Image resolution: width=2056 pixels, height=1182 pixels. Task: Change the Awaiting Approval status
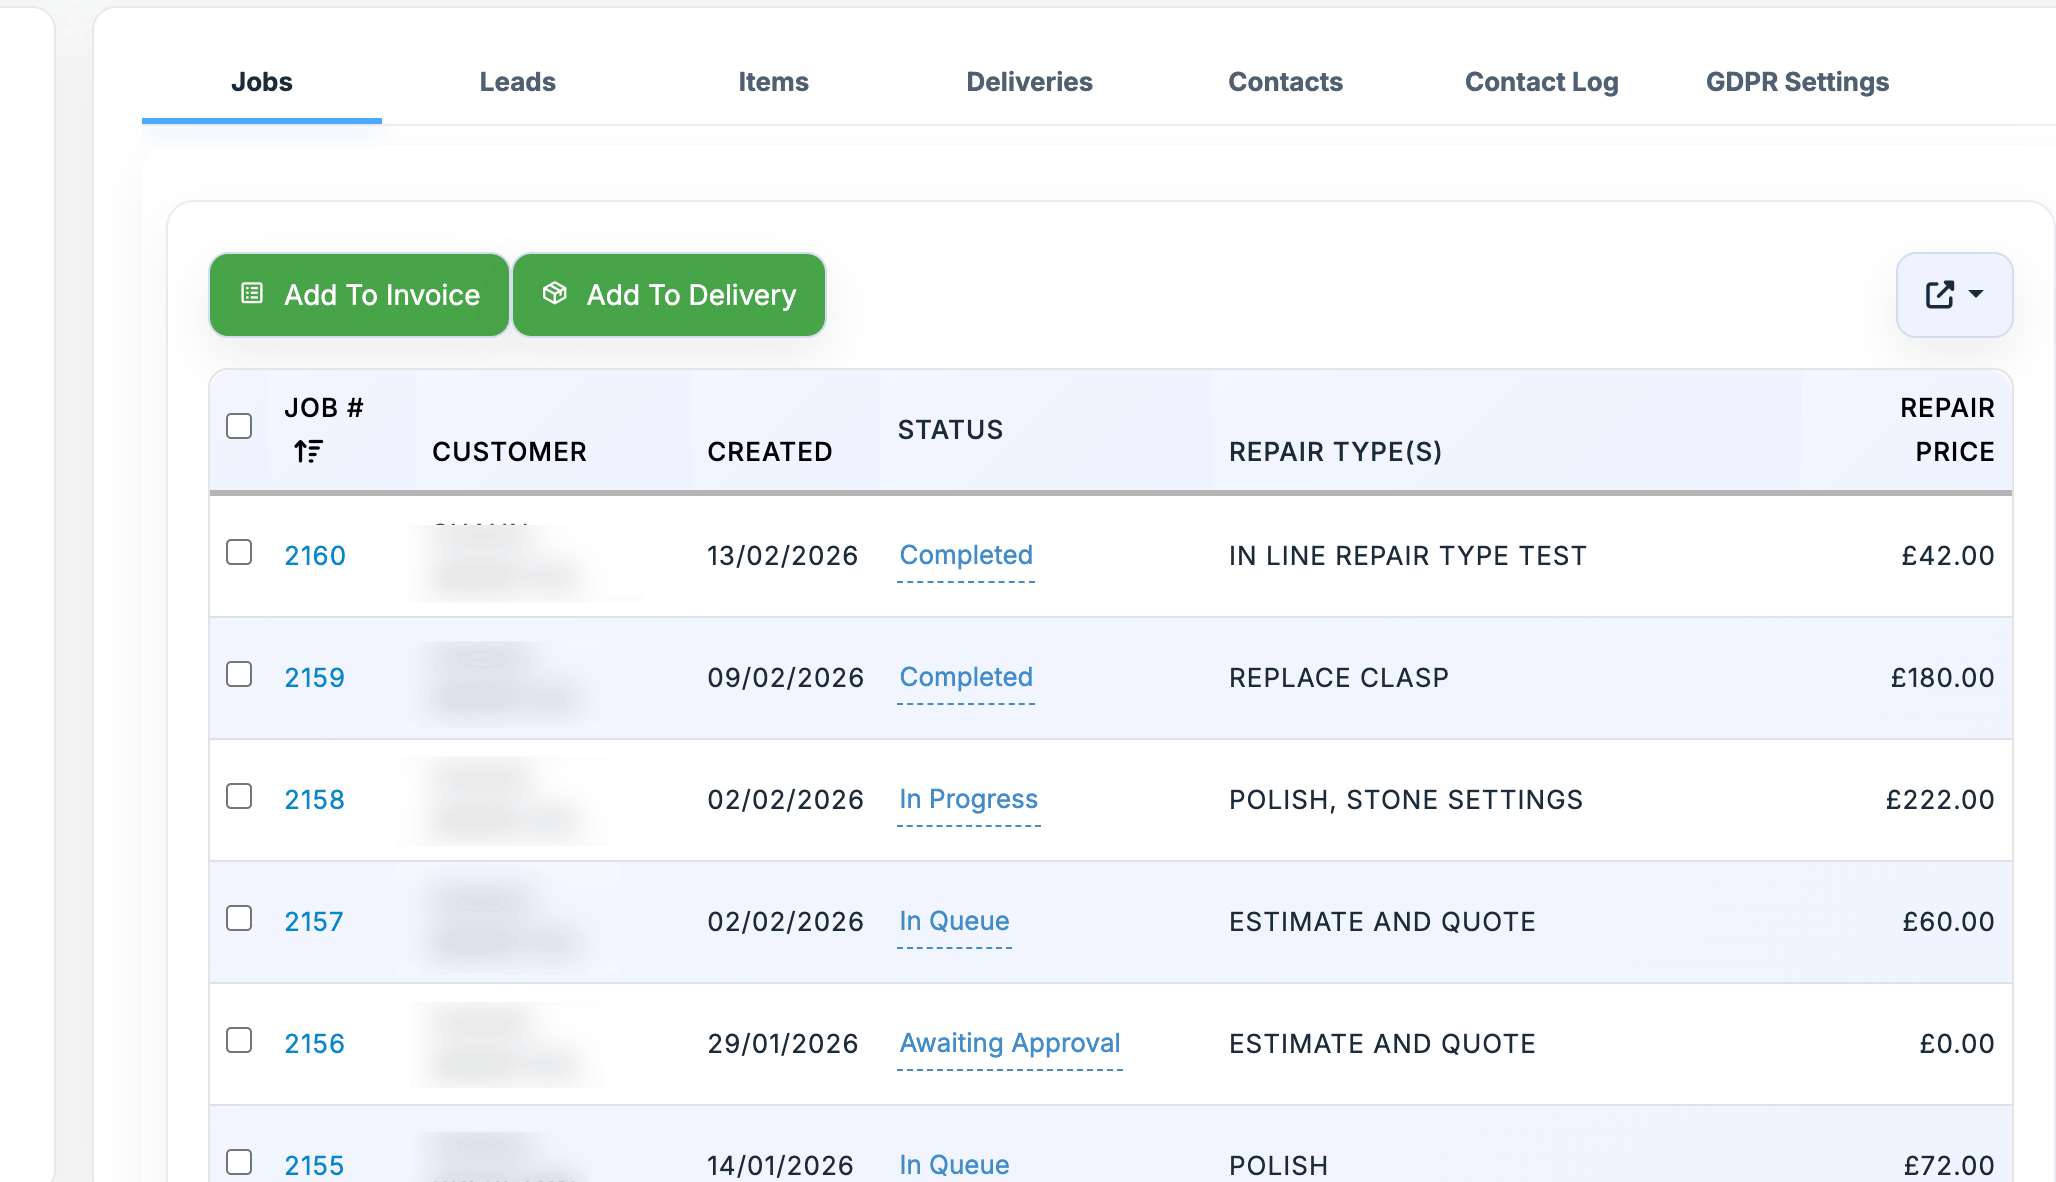(1010, 1044)
